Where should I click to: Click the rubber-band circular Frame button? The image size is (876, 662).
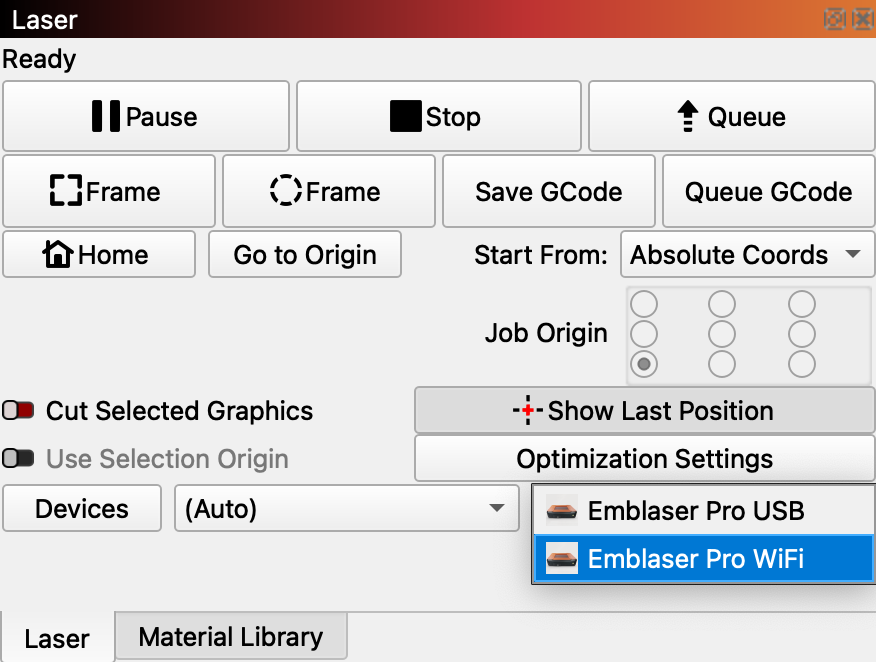pyautogui.click(x=328, y=192)
